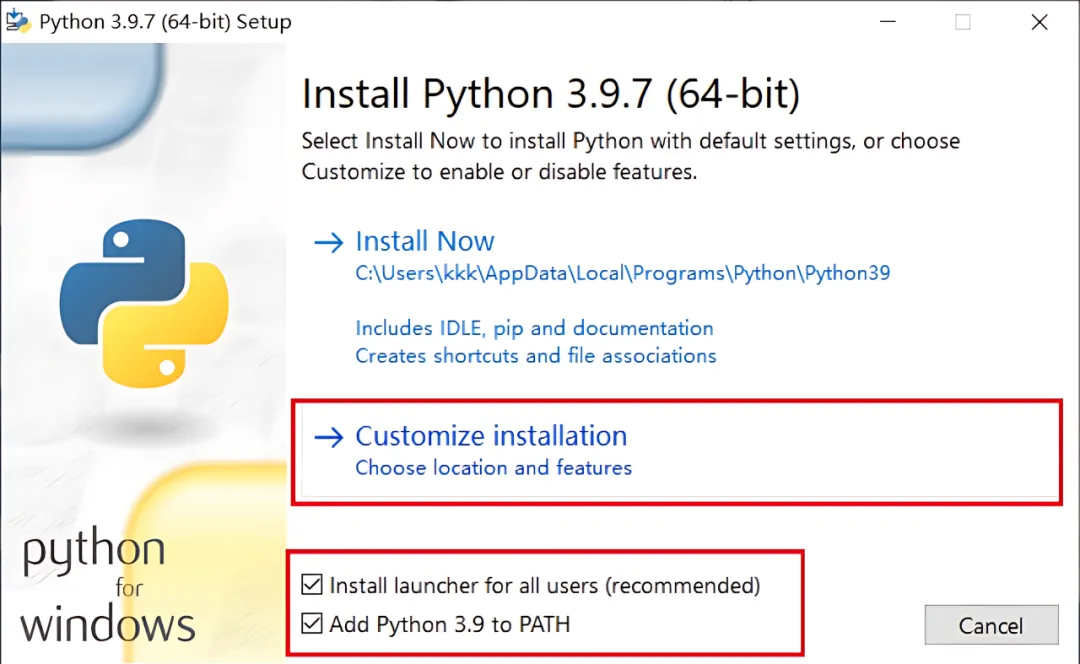This screenshot has height=664, width=1080.
Task: Click the greyed-out maximize button
Action: (962, 22)
